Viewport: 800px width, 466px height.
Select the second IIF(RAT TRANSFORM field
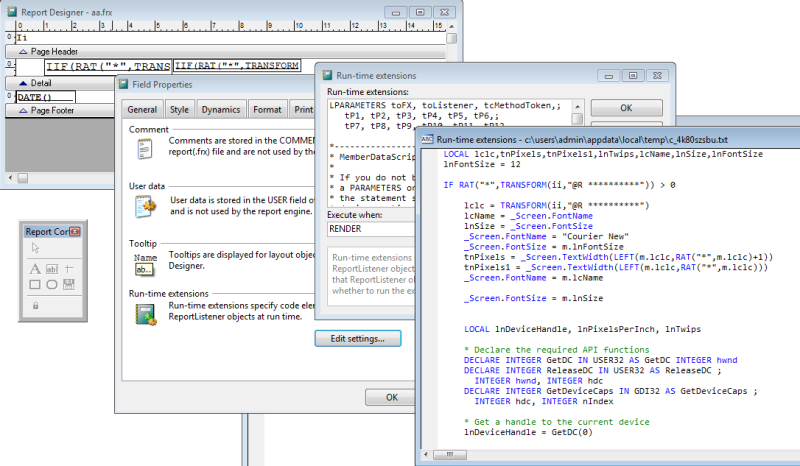click(x=237, y=65)
